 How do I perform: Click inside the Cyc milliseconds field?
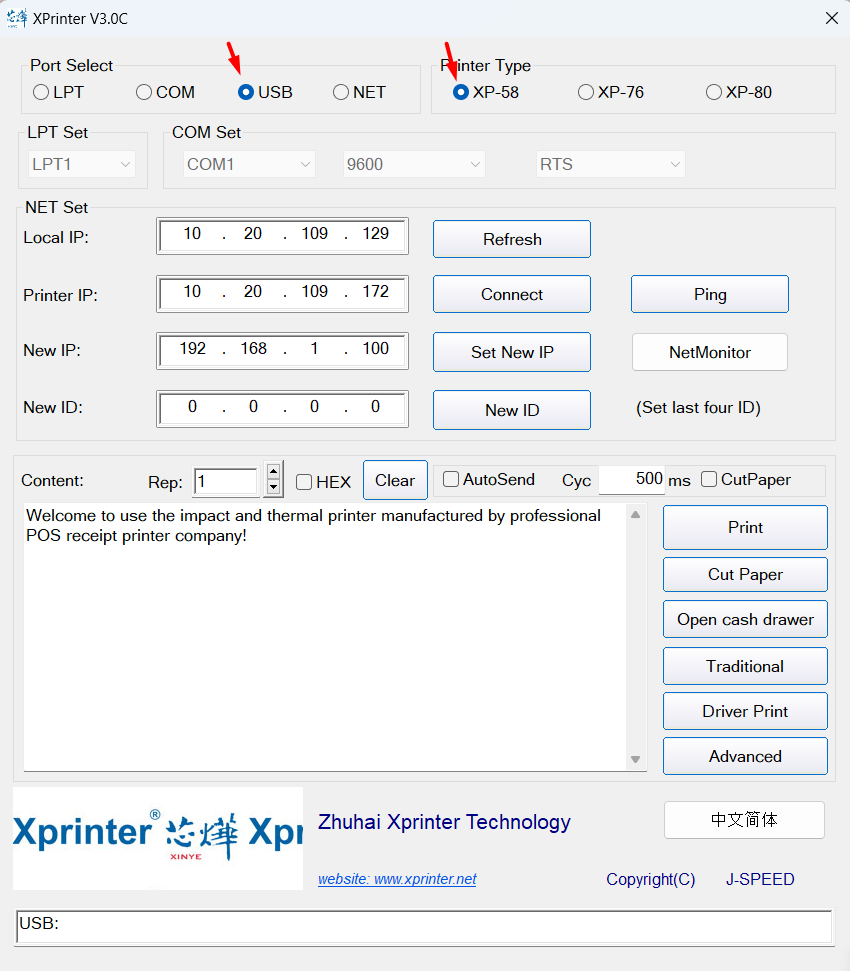click(x=631, y=480)
